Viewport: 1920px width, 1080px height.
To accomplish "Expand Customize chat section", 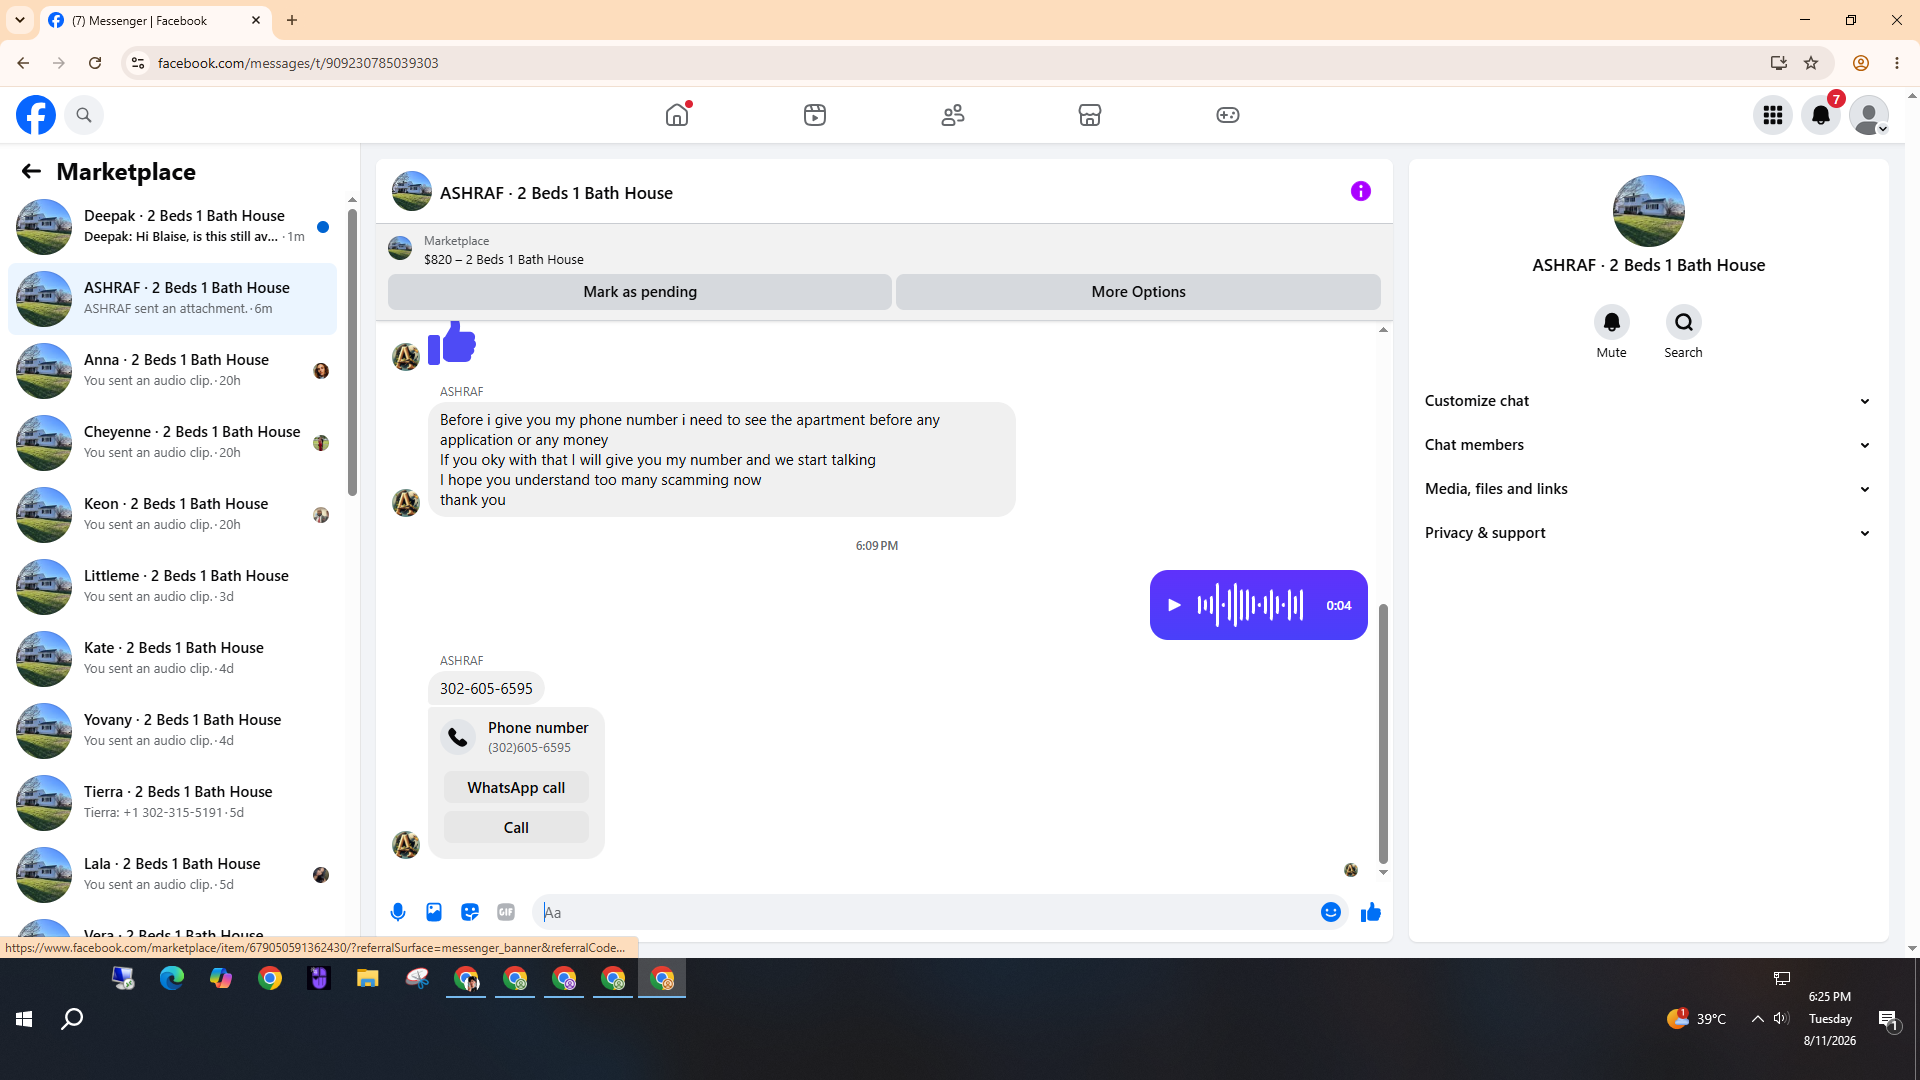I will 1648,401.
